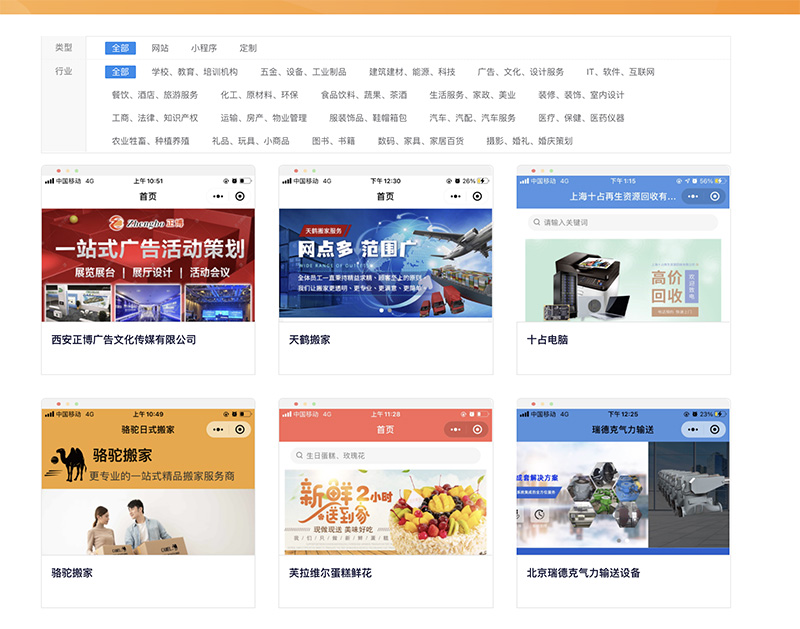The width and height of the screenshot is (800, 629).
Task: Click the 生日蛋糕、玫瑰花 search field
Action: [x=385, y=456]
